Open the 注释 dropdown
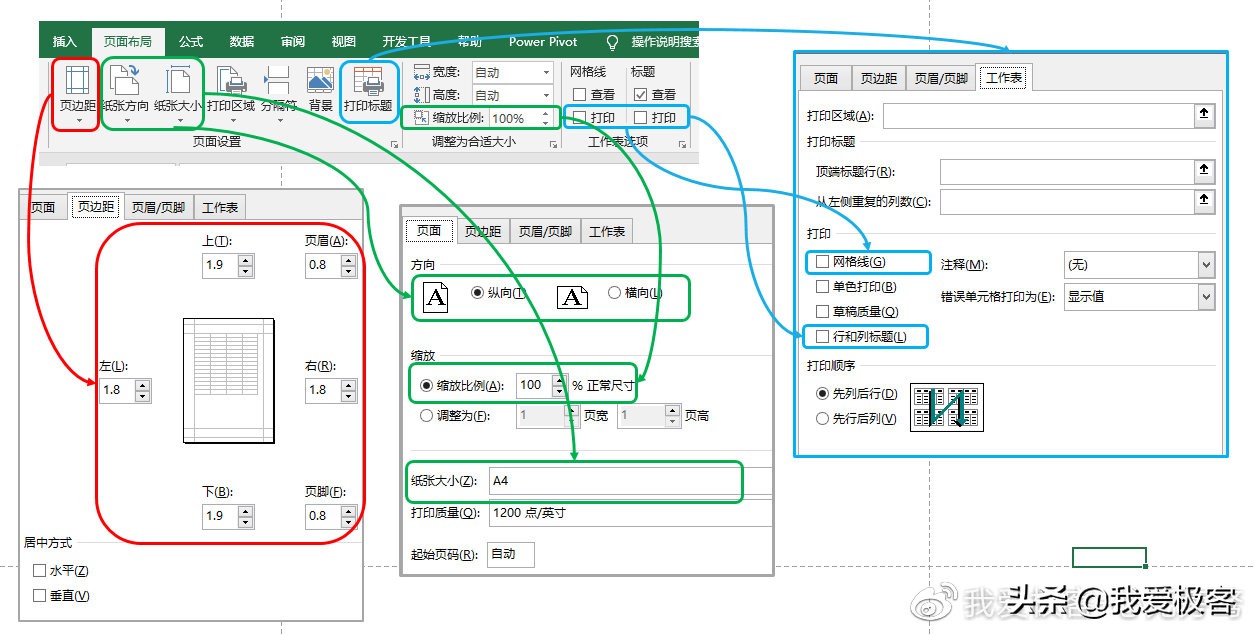The image size is (1255, 635). (1206, 264)
